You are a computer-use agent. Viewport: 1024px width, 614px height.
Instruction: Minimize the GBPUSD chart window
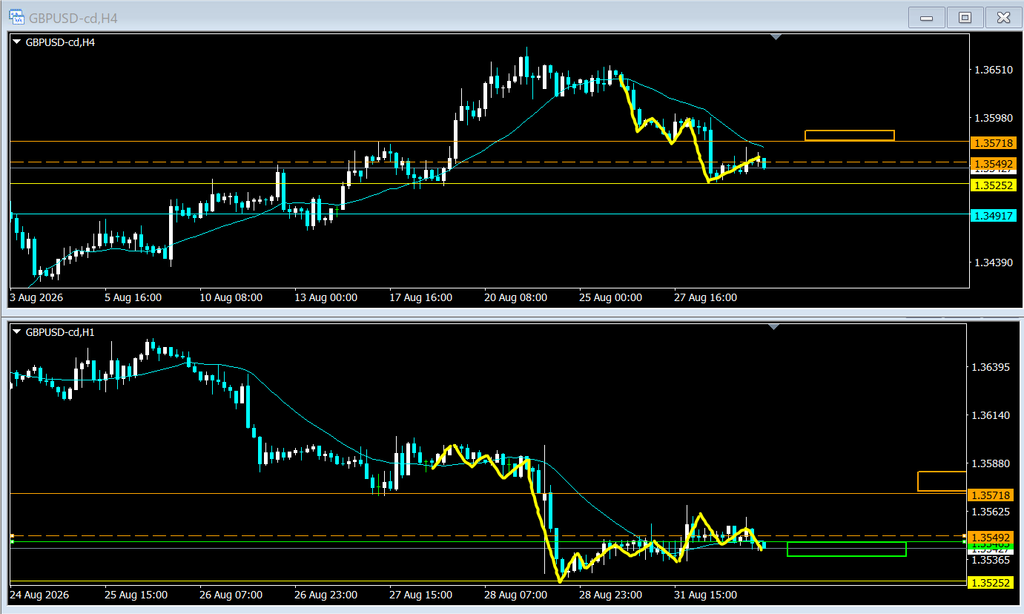tap(926, 18)
